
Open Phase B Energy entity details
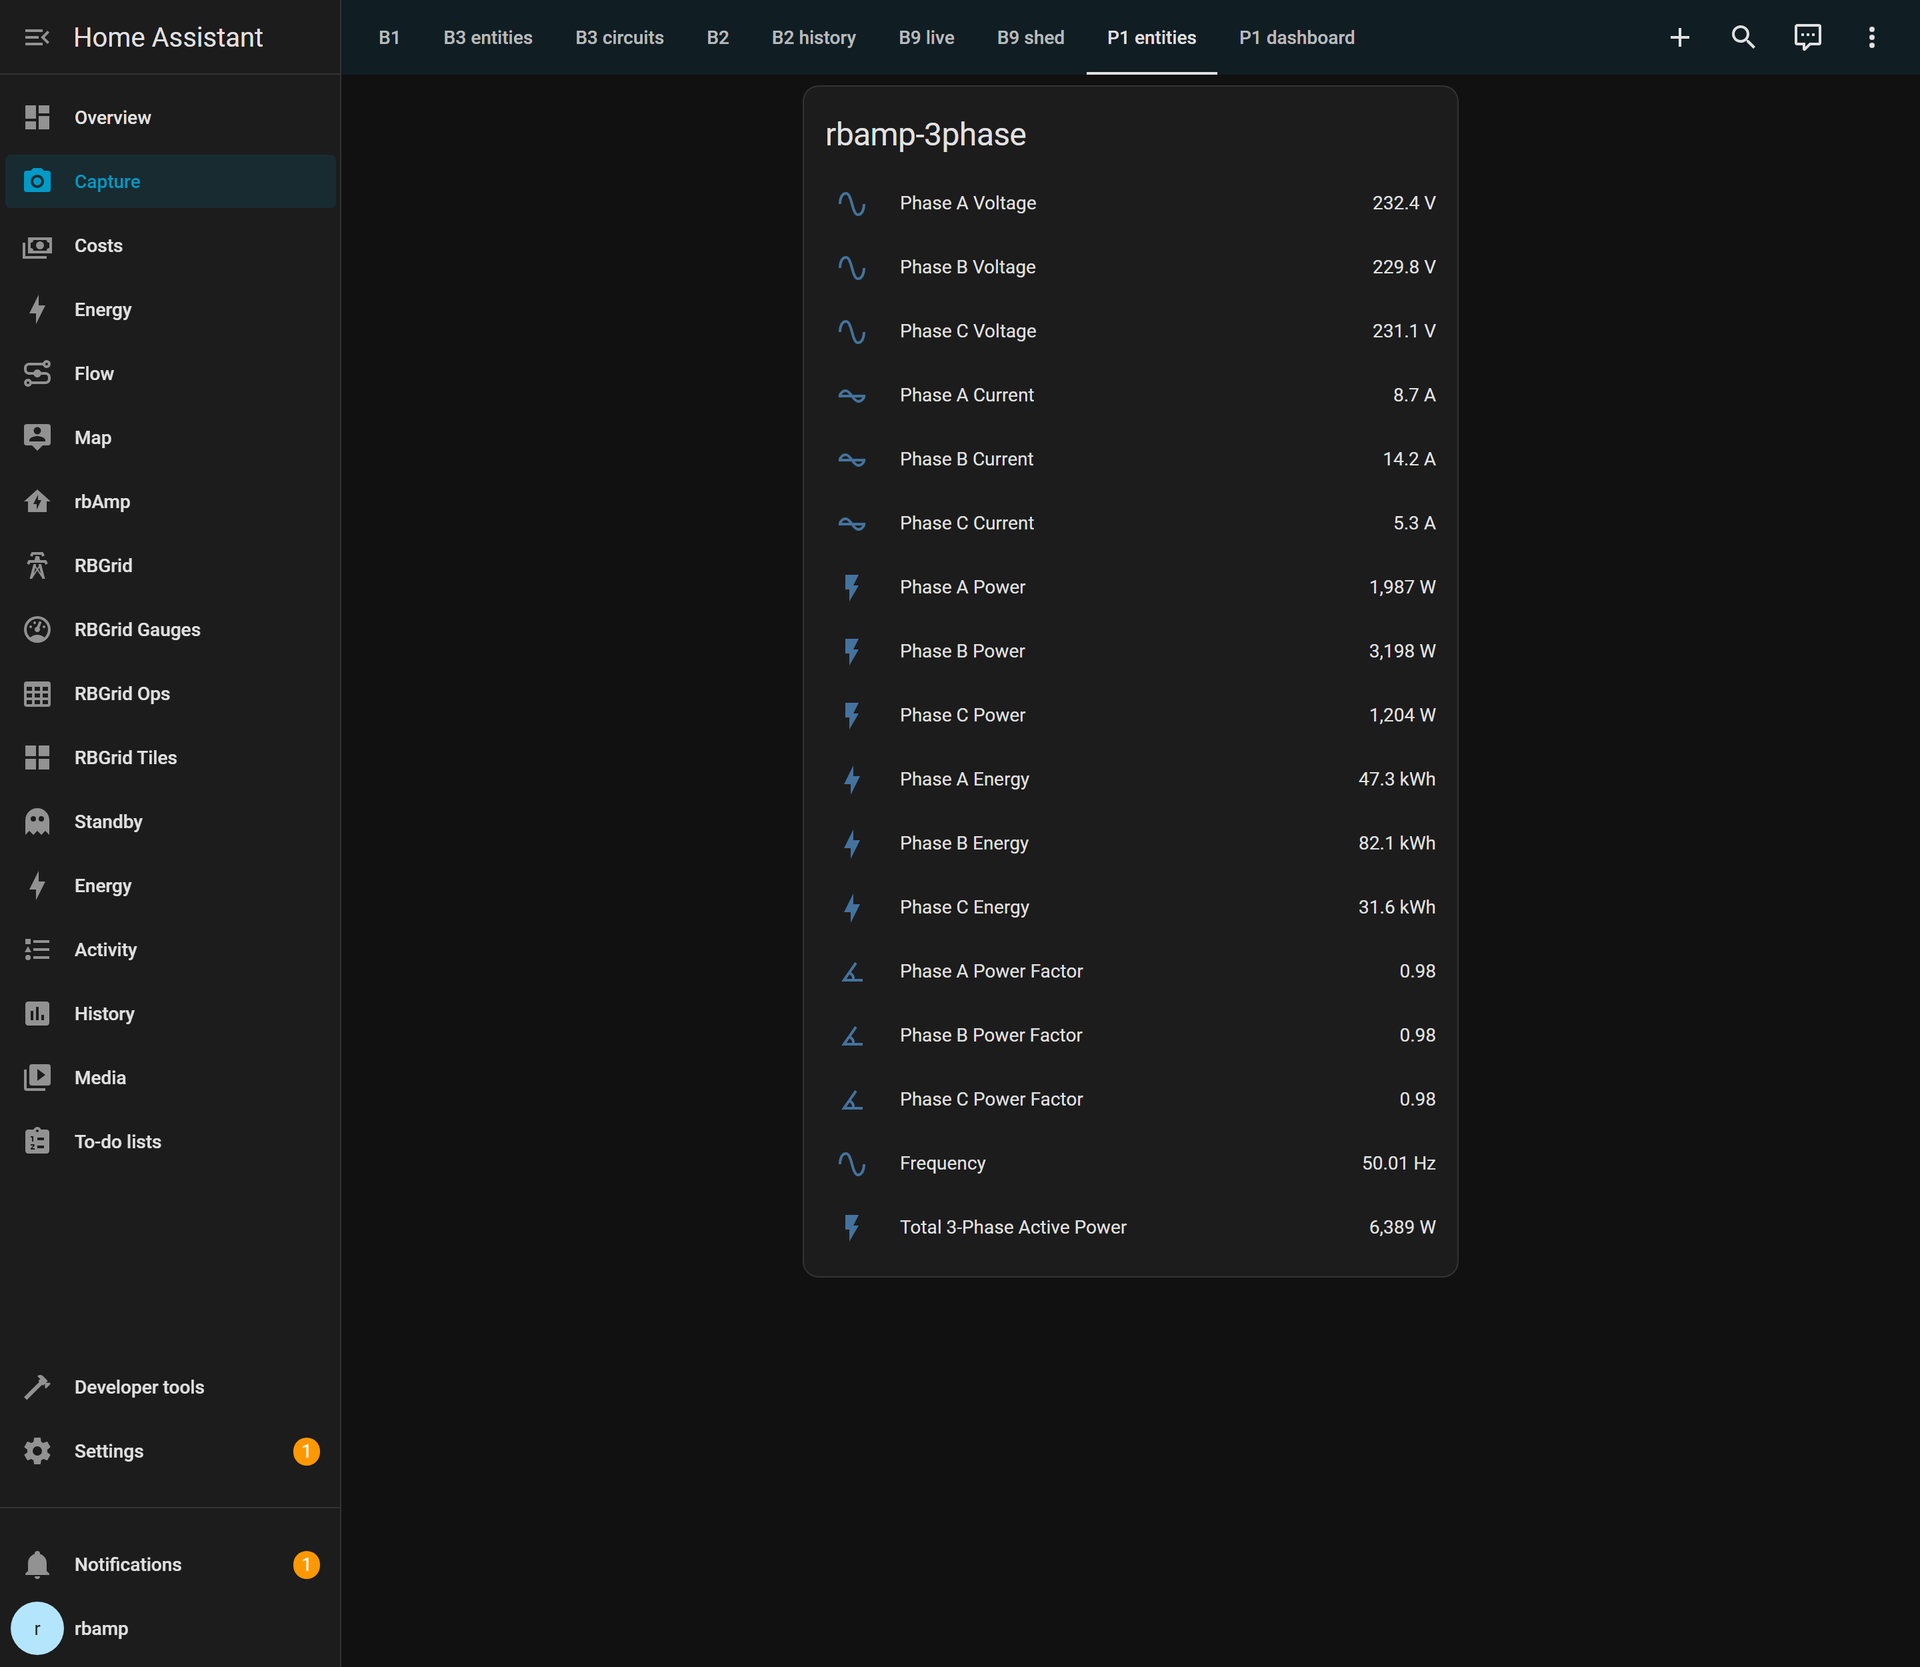coord(1130,843)
